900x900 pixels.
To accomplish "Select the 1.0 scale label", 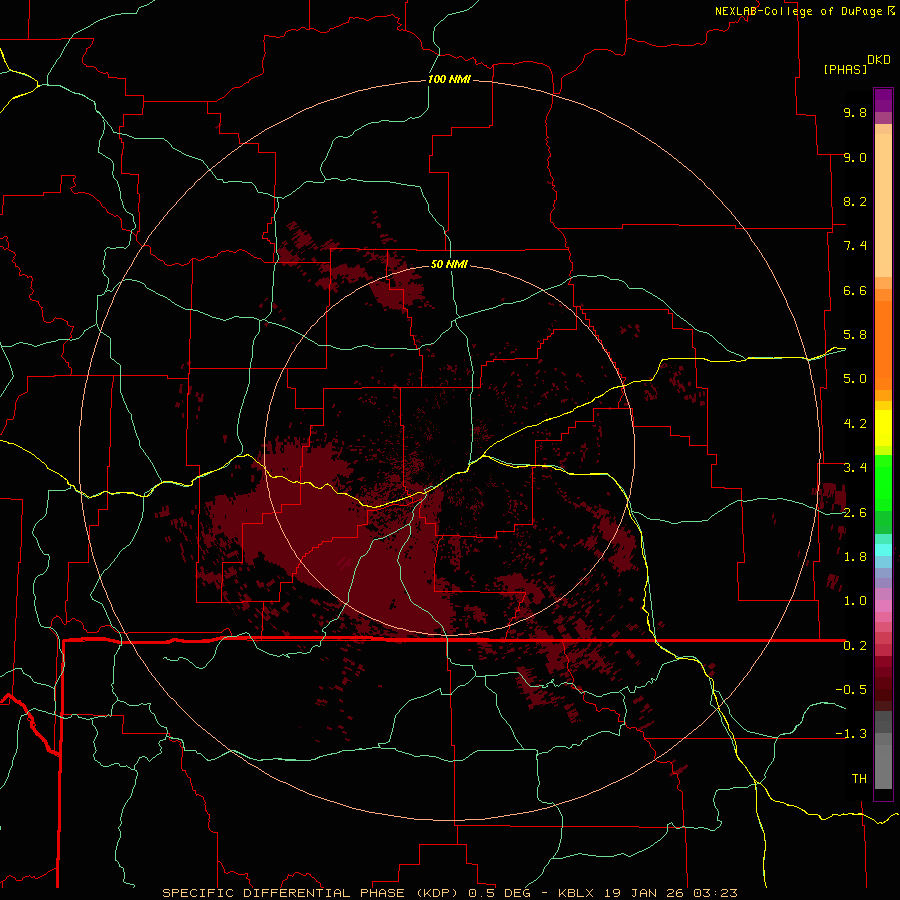I will [855, 601].
